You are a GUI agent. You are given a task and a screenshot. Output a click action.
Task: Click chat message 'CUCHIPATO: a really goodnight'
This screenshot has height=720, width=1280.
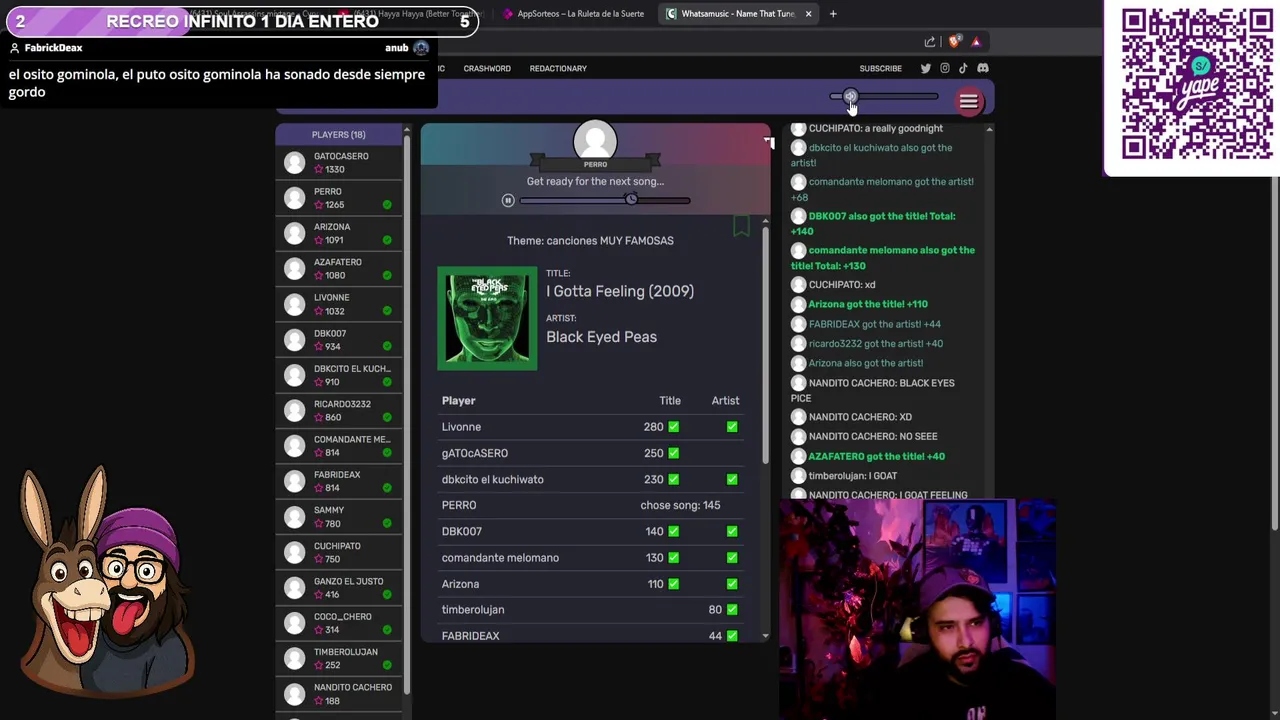click(x=876, y=128)
